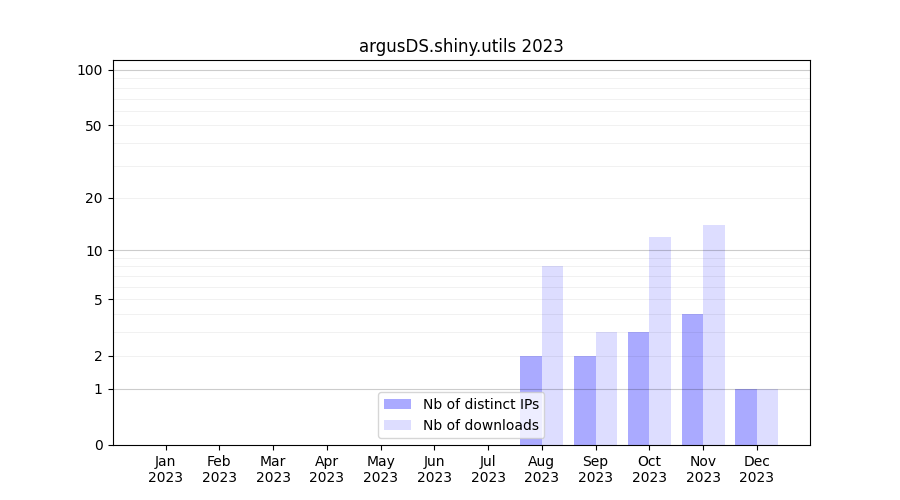Click the 100 y-axis tick label
Viewport: 900px width, 500px height.
pos(90,70)
